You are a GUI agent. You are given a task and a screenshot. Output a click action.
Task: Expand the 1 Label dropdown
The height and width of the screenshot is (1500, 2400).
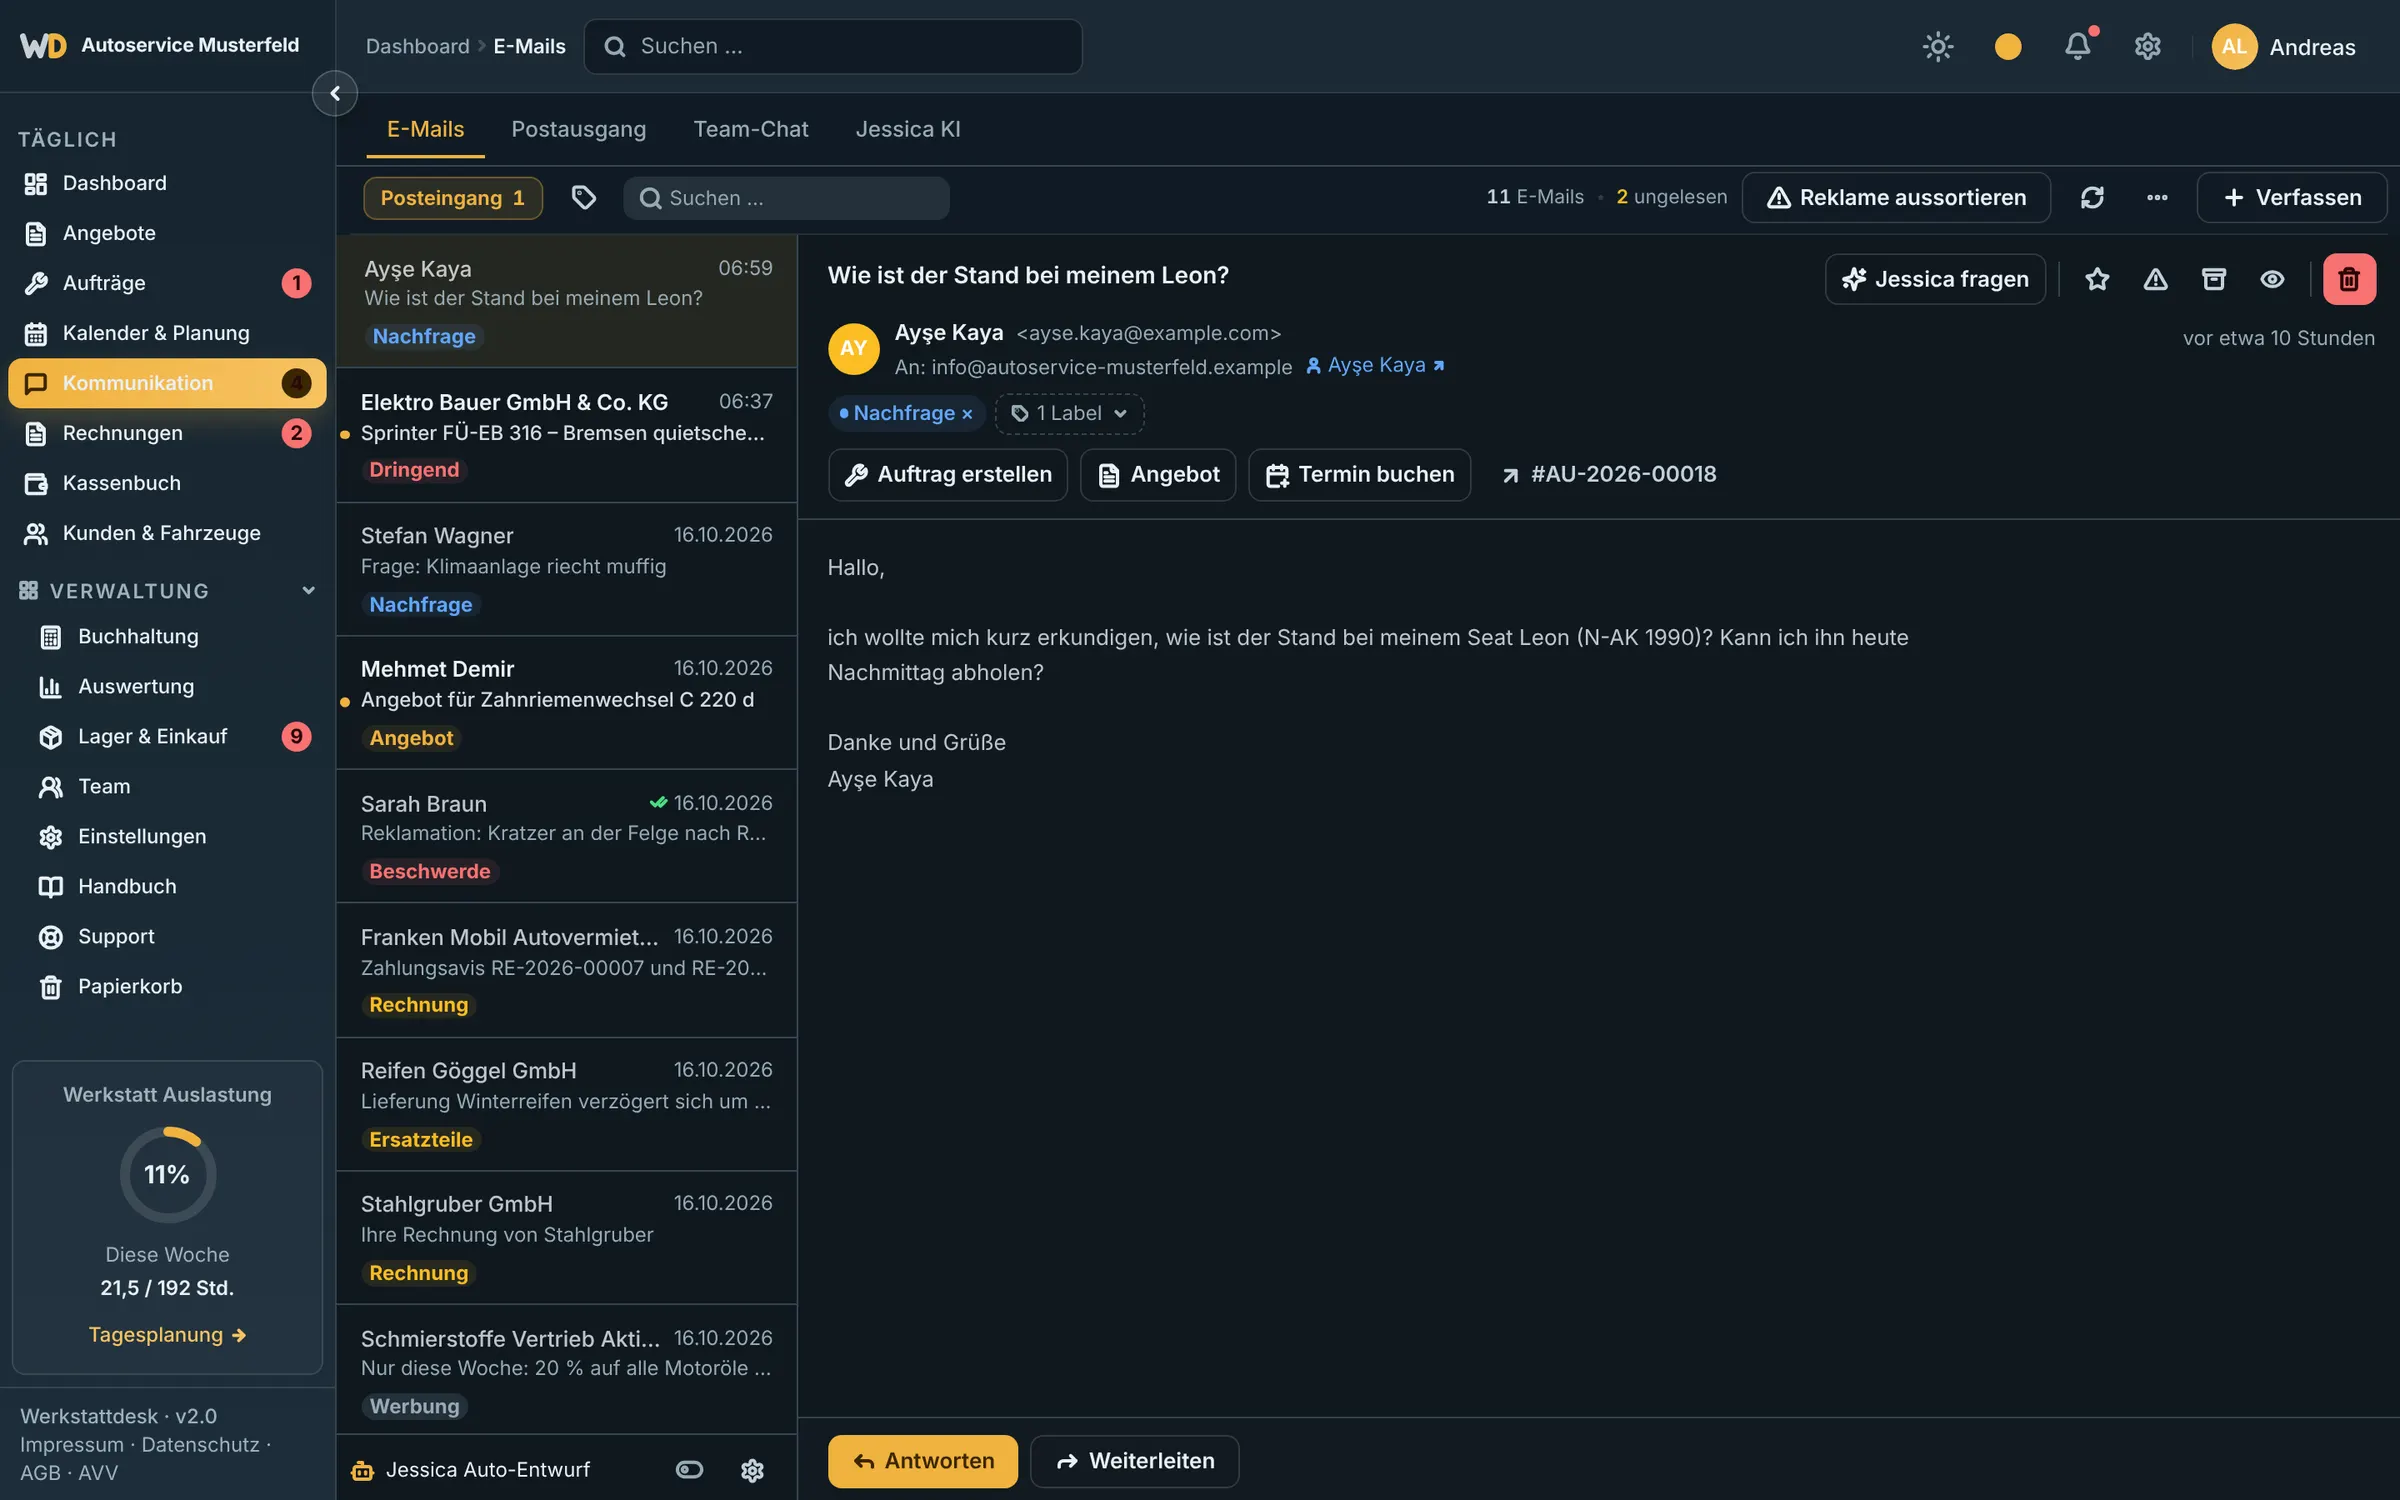(x=1069, y=413)
